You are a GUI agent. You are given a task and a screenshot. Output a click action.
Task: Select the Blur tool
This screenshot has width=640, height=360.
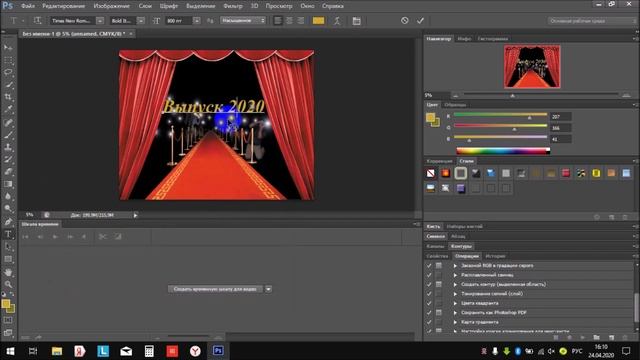8,196
